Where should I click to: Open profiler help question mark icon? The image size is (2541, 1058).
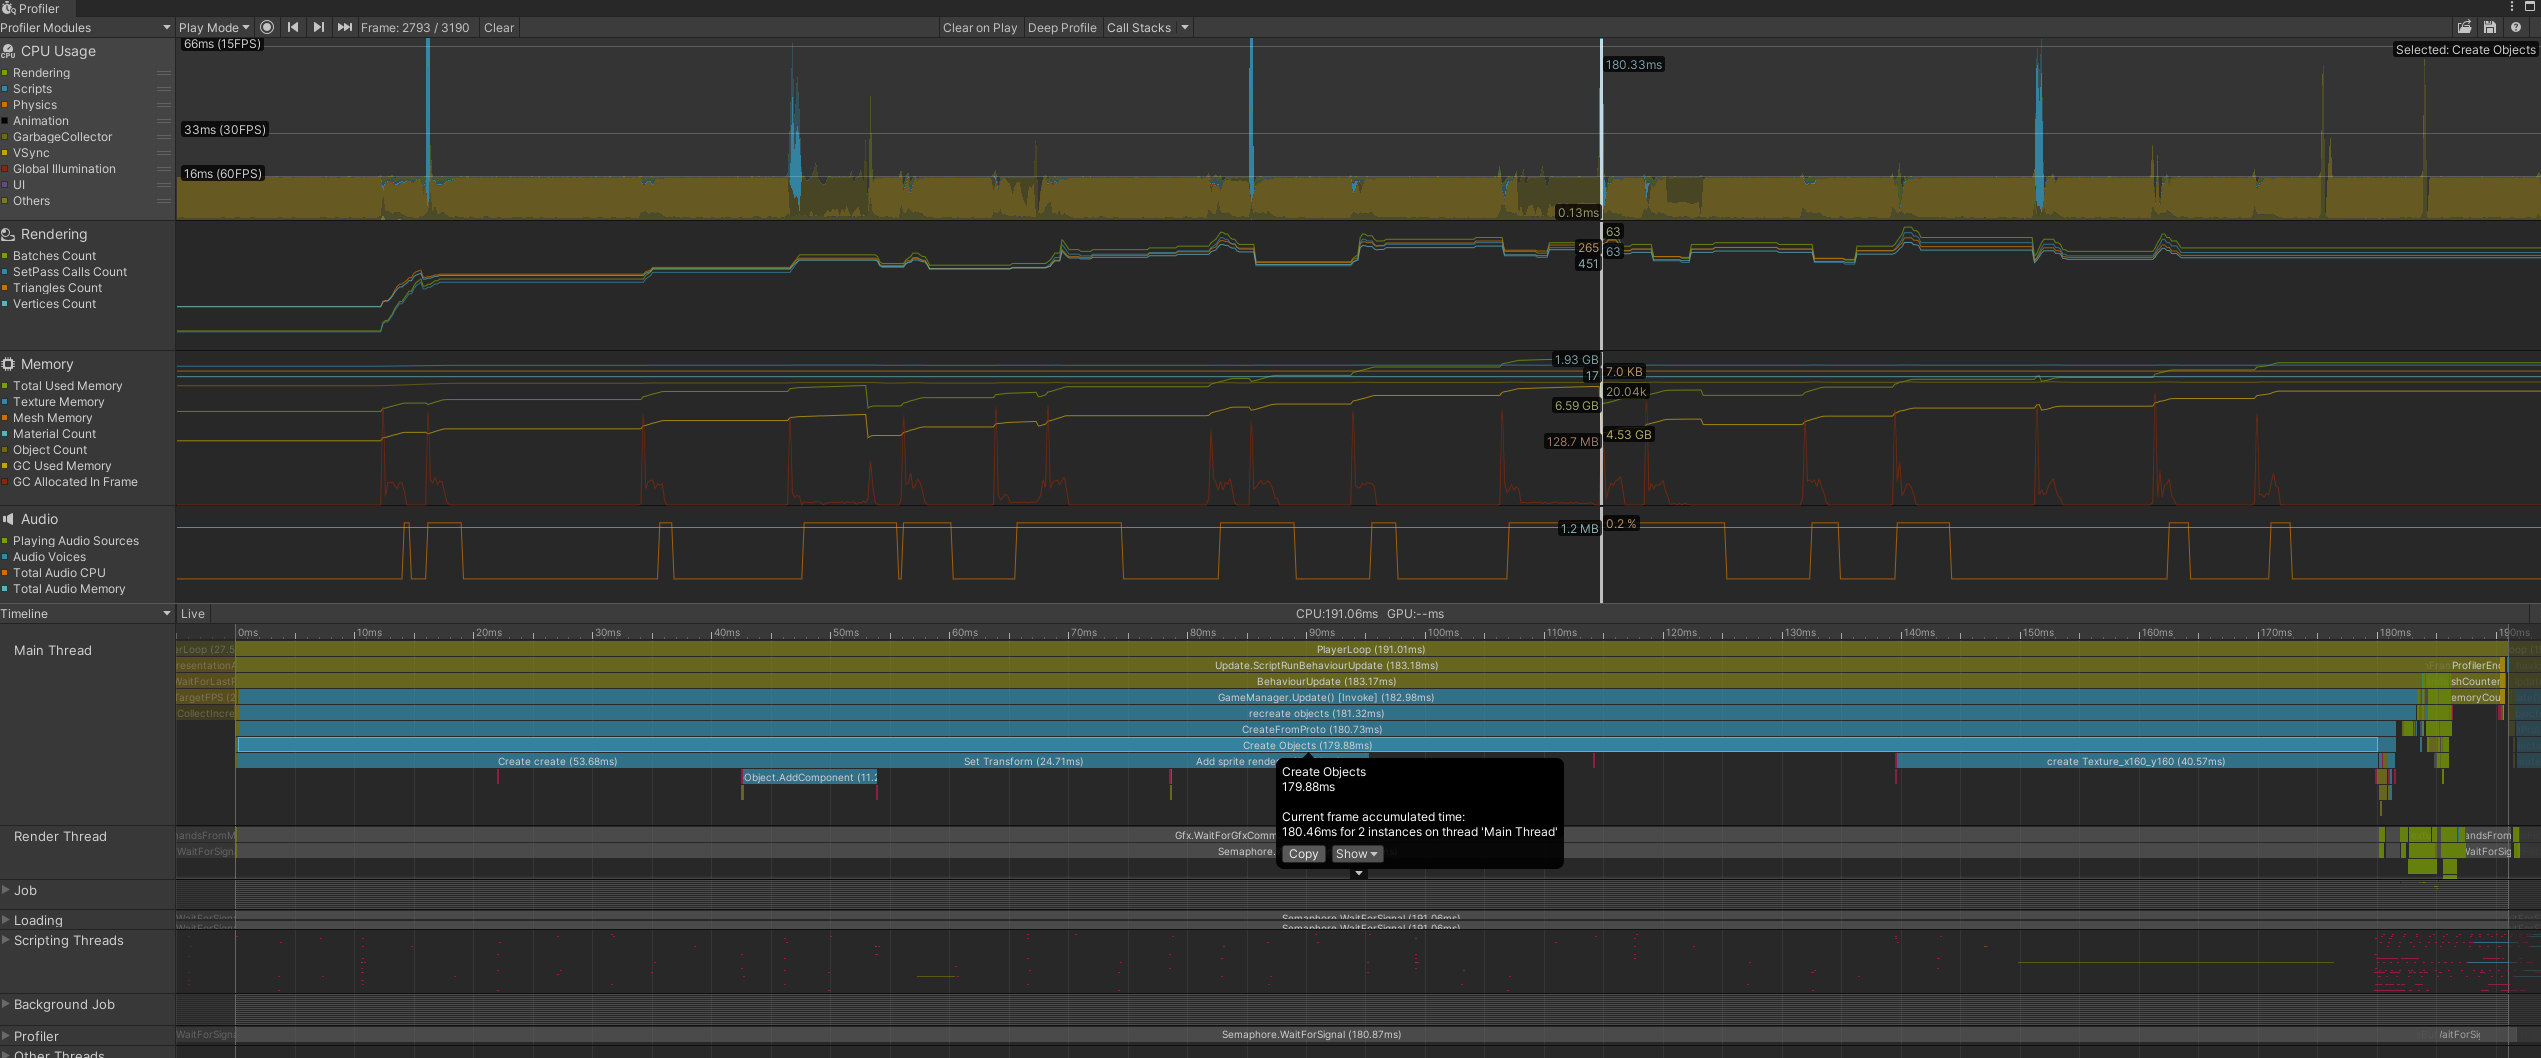coord(2515,27)
